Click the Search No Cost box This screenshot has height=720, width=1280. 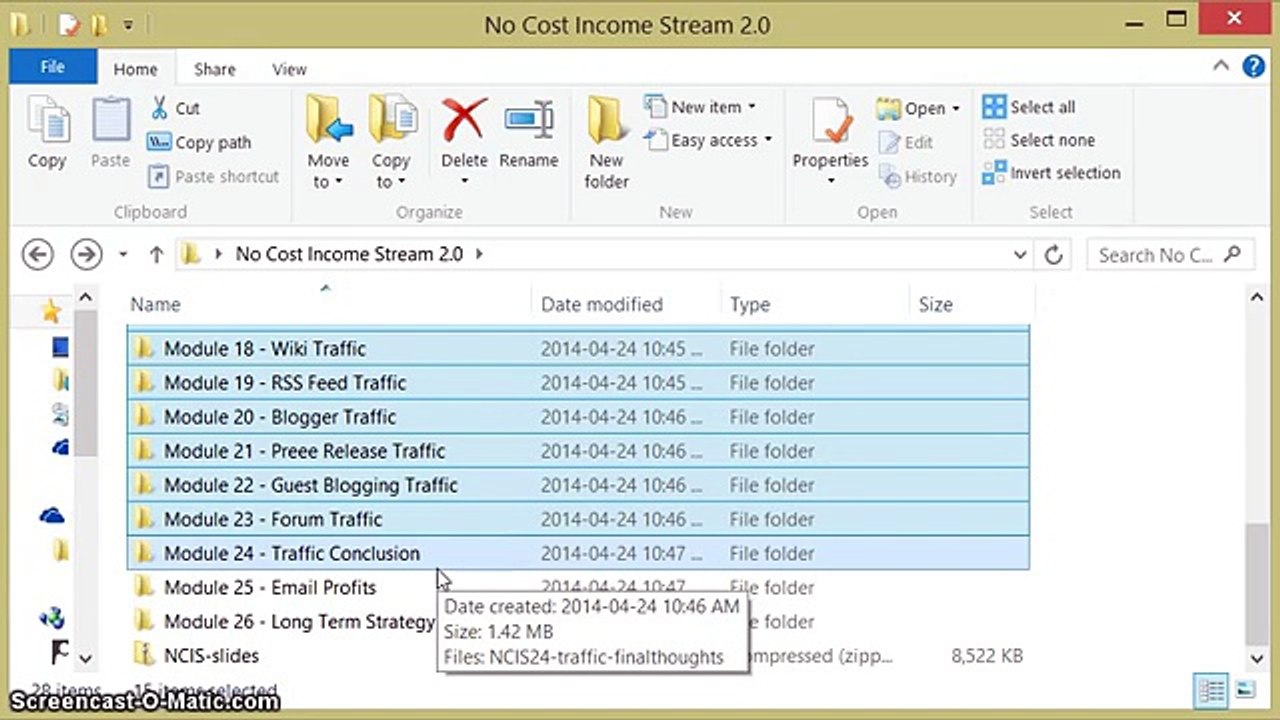click(x=1169, y=254)
